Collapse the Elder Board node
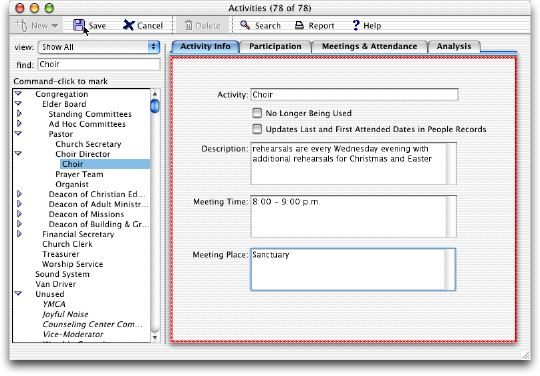The image size is (540, 376). 18,104
